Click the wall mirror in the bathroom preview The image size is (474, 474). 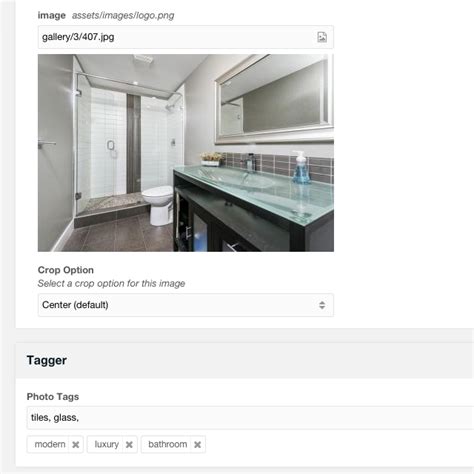tap(274, 98)
